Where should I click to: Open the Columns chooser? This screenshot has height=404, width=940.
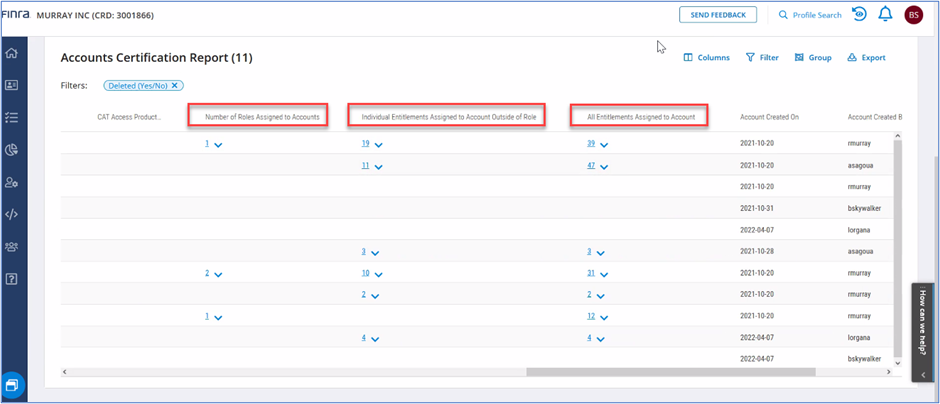pyautogui.click(x=706, y=58)
